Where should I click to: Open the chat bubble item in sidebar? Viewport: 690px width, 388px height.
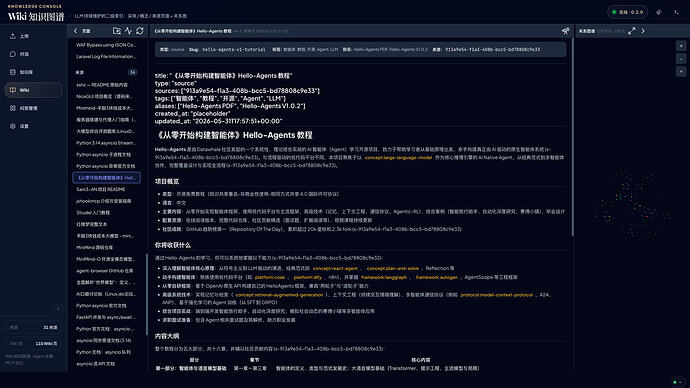(x=33, y=54)
